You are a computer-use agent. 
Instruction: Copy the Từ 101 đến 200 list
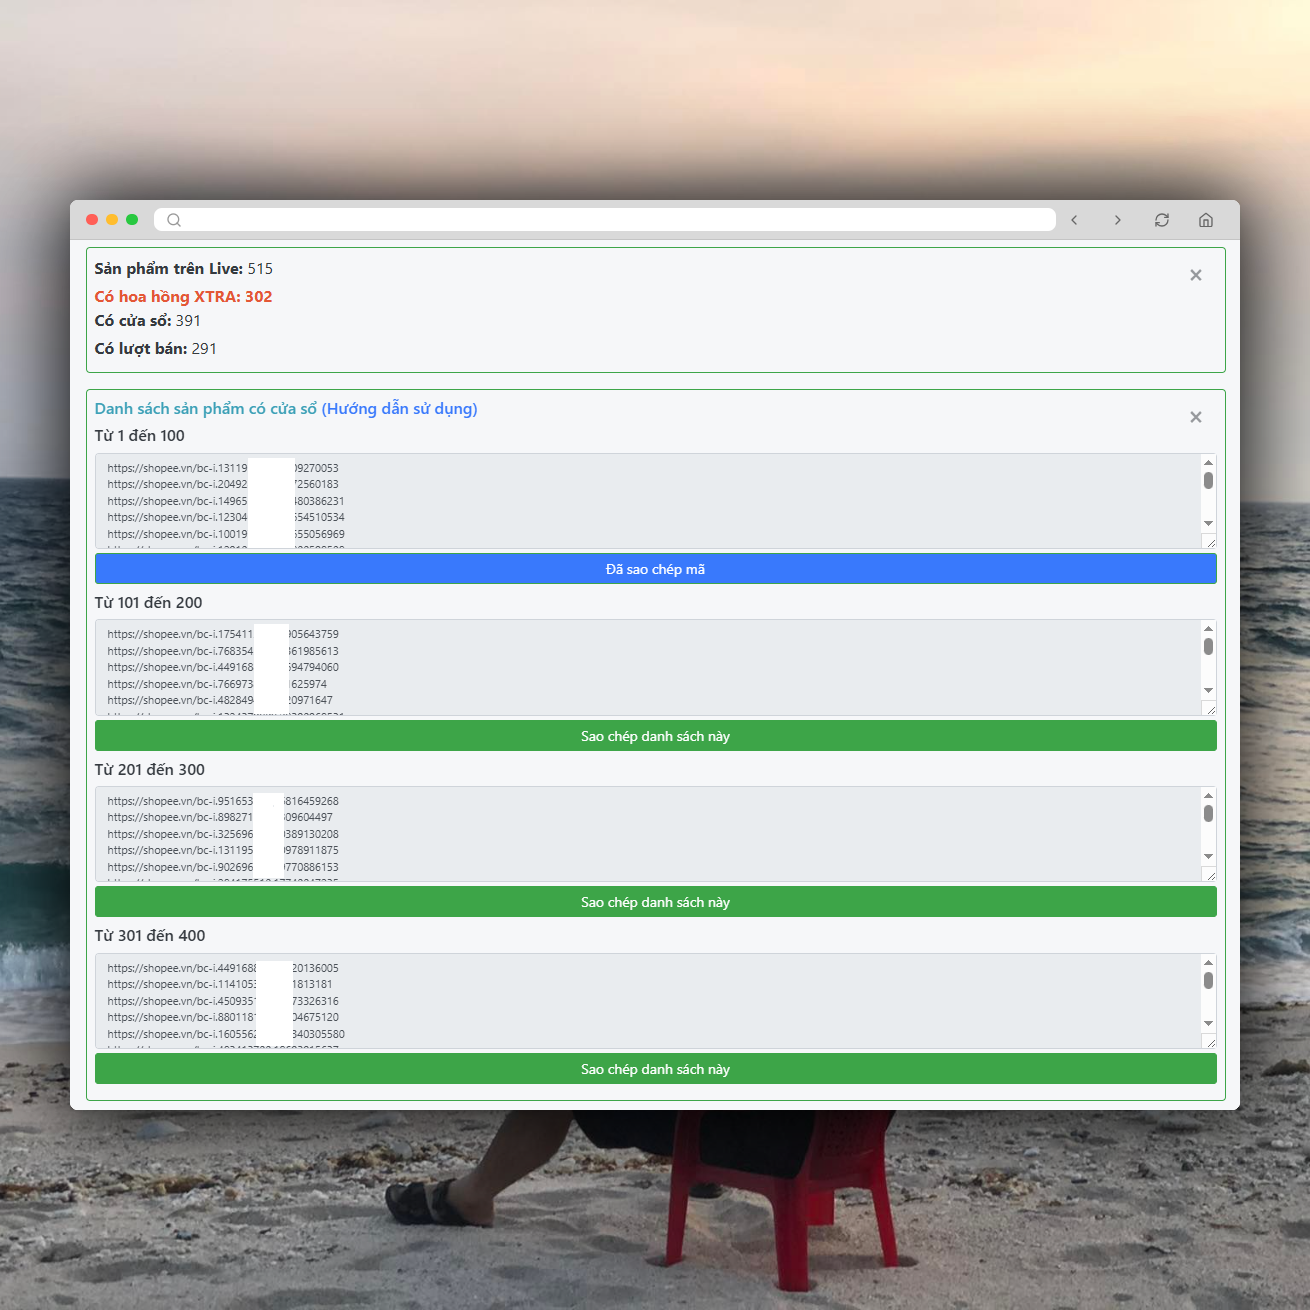[655, 736]
